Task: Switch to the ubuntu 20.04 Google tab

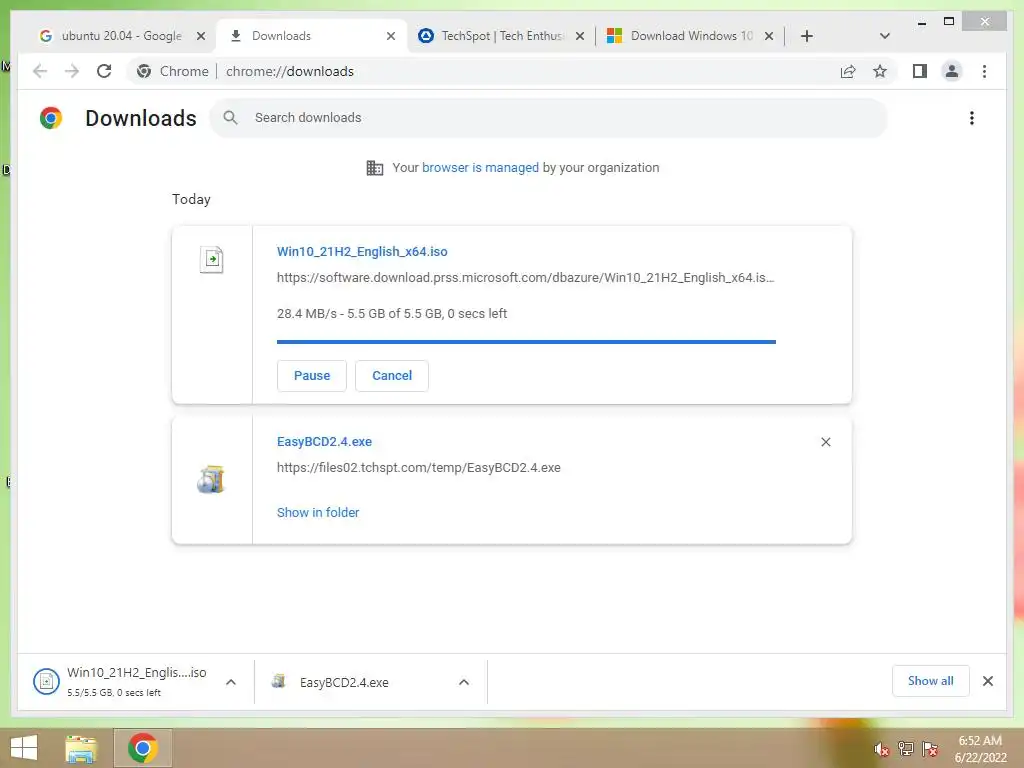Action: [119, 36]
